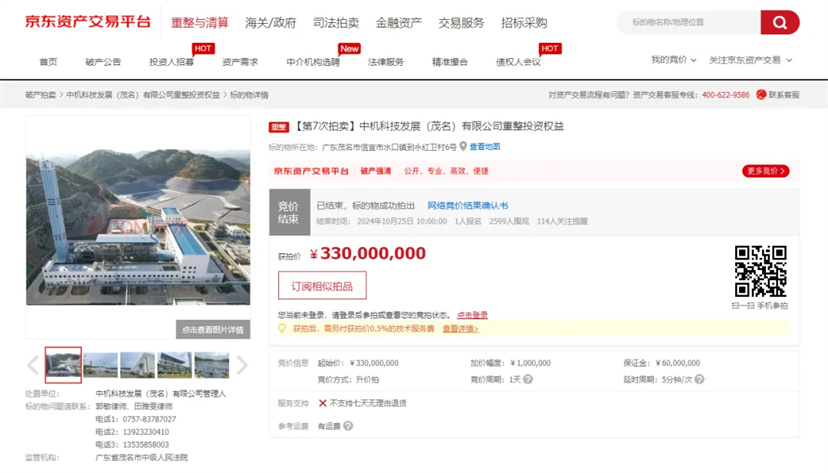Open the 司法拍卖 tab
The image size is (828, 473).
pyautogui.click(x=336, y=23)
